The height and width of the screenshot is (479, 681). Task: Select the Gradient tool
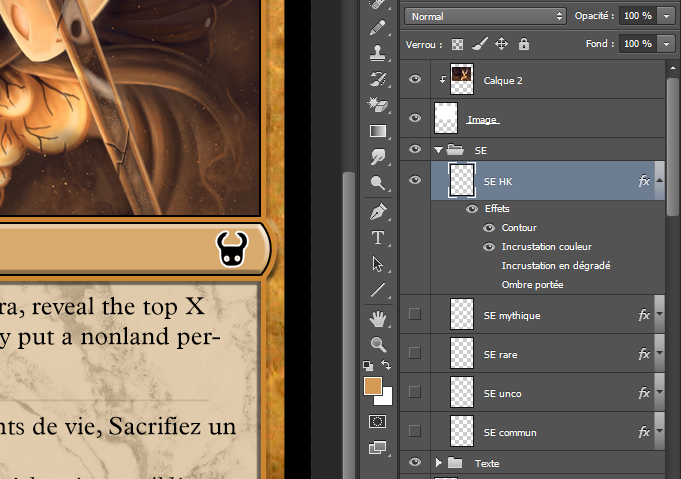[x=378, y=130]
